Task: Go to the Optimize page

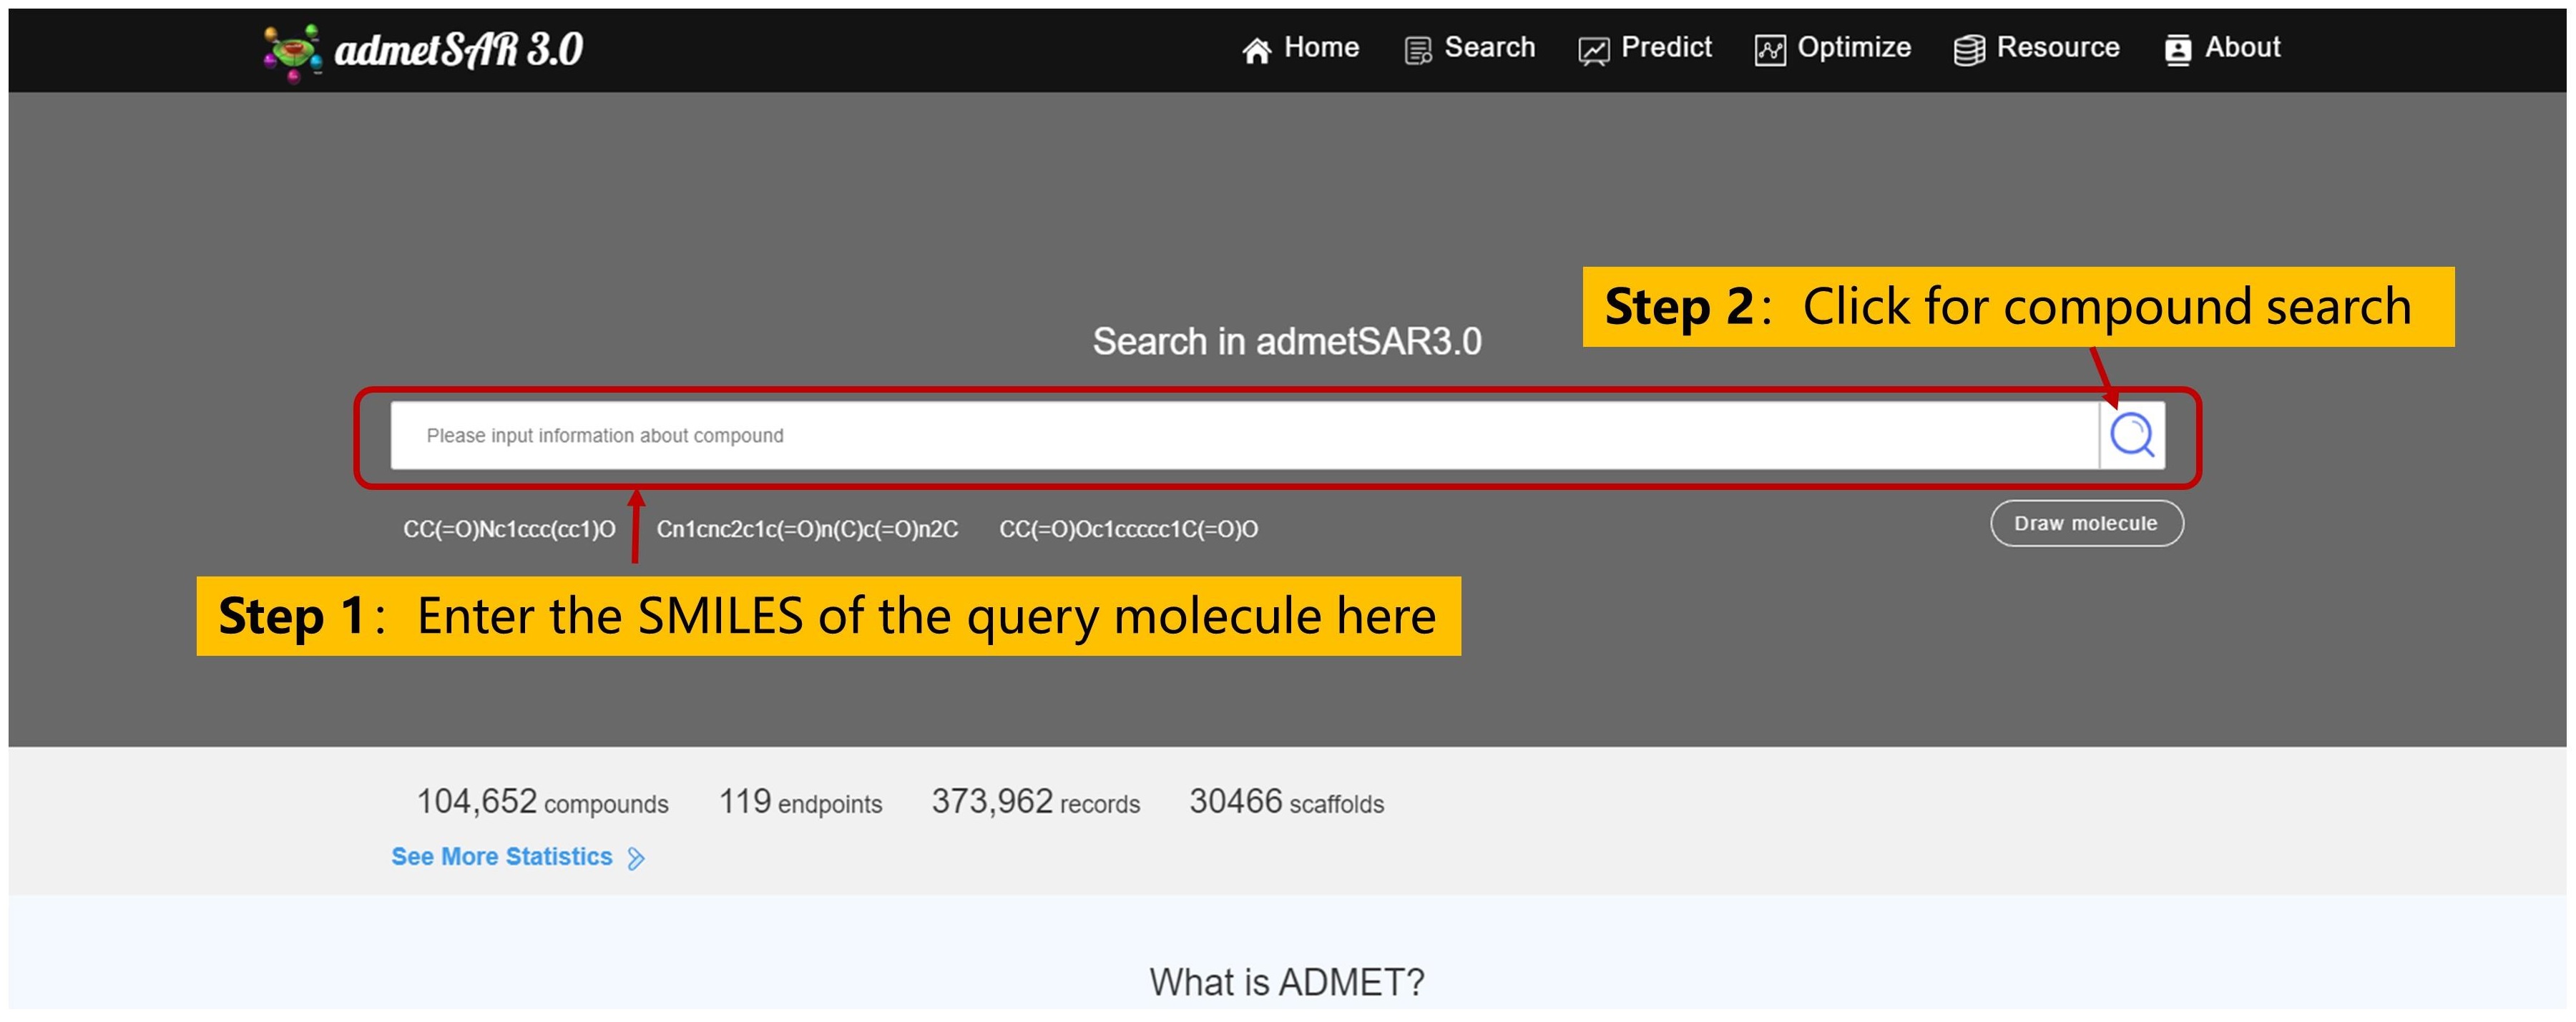Action: click(1832, 48)
